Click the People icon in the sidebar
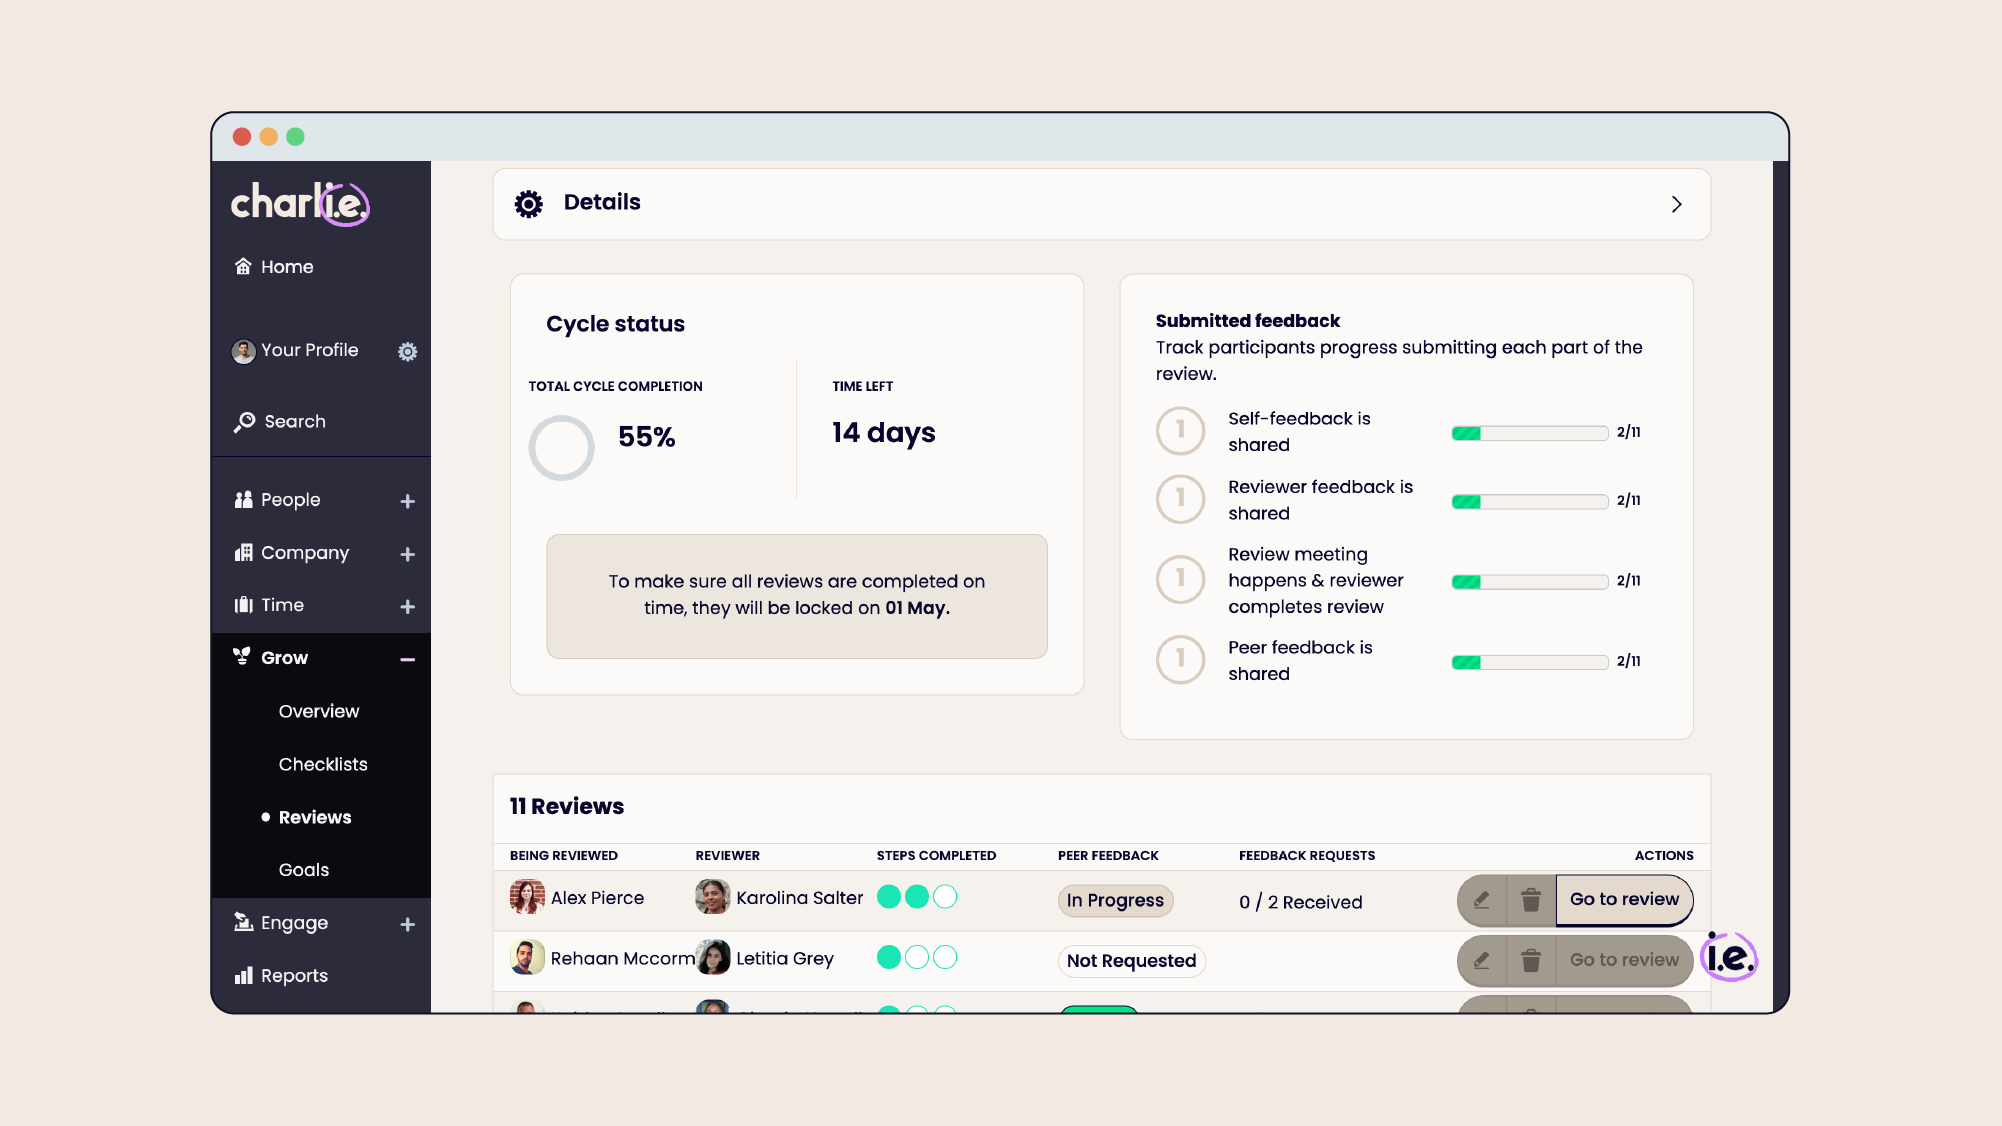This screenshot has height=1126, width=2002. (x=243, y=499)
